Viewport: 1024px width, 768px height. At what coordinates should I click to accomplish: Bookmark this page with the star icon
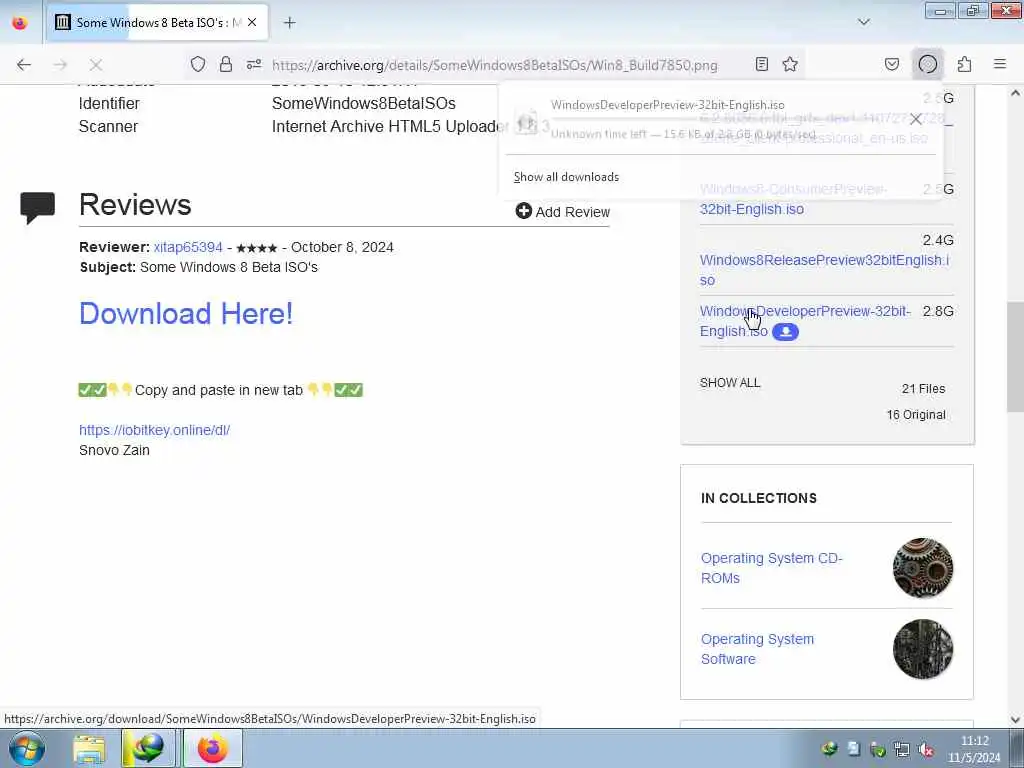click(790, 64)
